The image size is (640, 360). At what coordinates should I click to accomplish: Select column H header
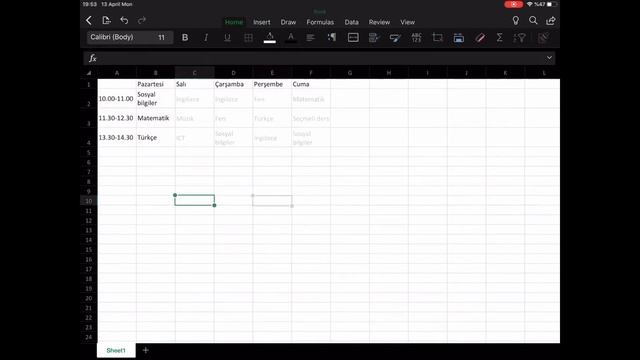tap(389, 73)
